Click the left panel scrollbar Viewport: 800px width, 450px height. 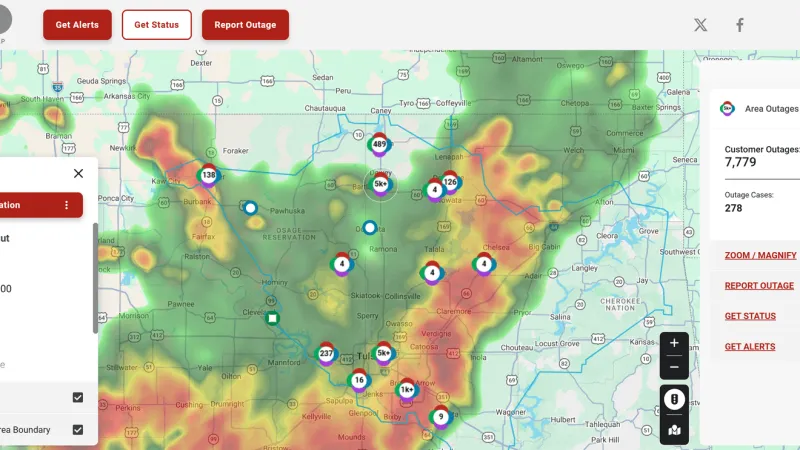pyautogui.click(x=95, y=278)
